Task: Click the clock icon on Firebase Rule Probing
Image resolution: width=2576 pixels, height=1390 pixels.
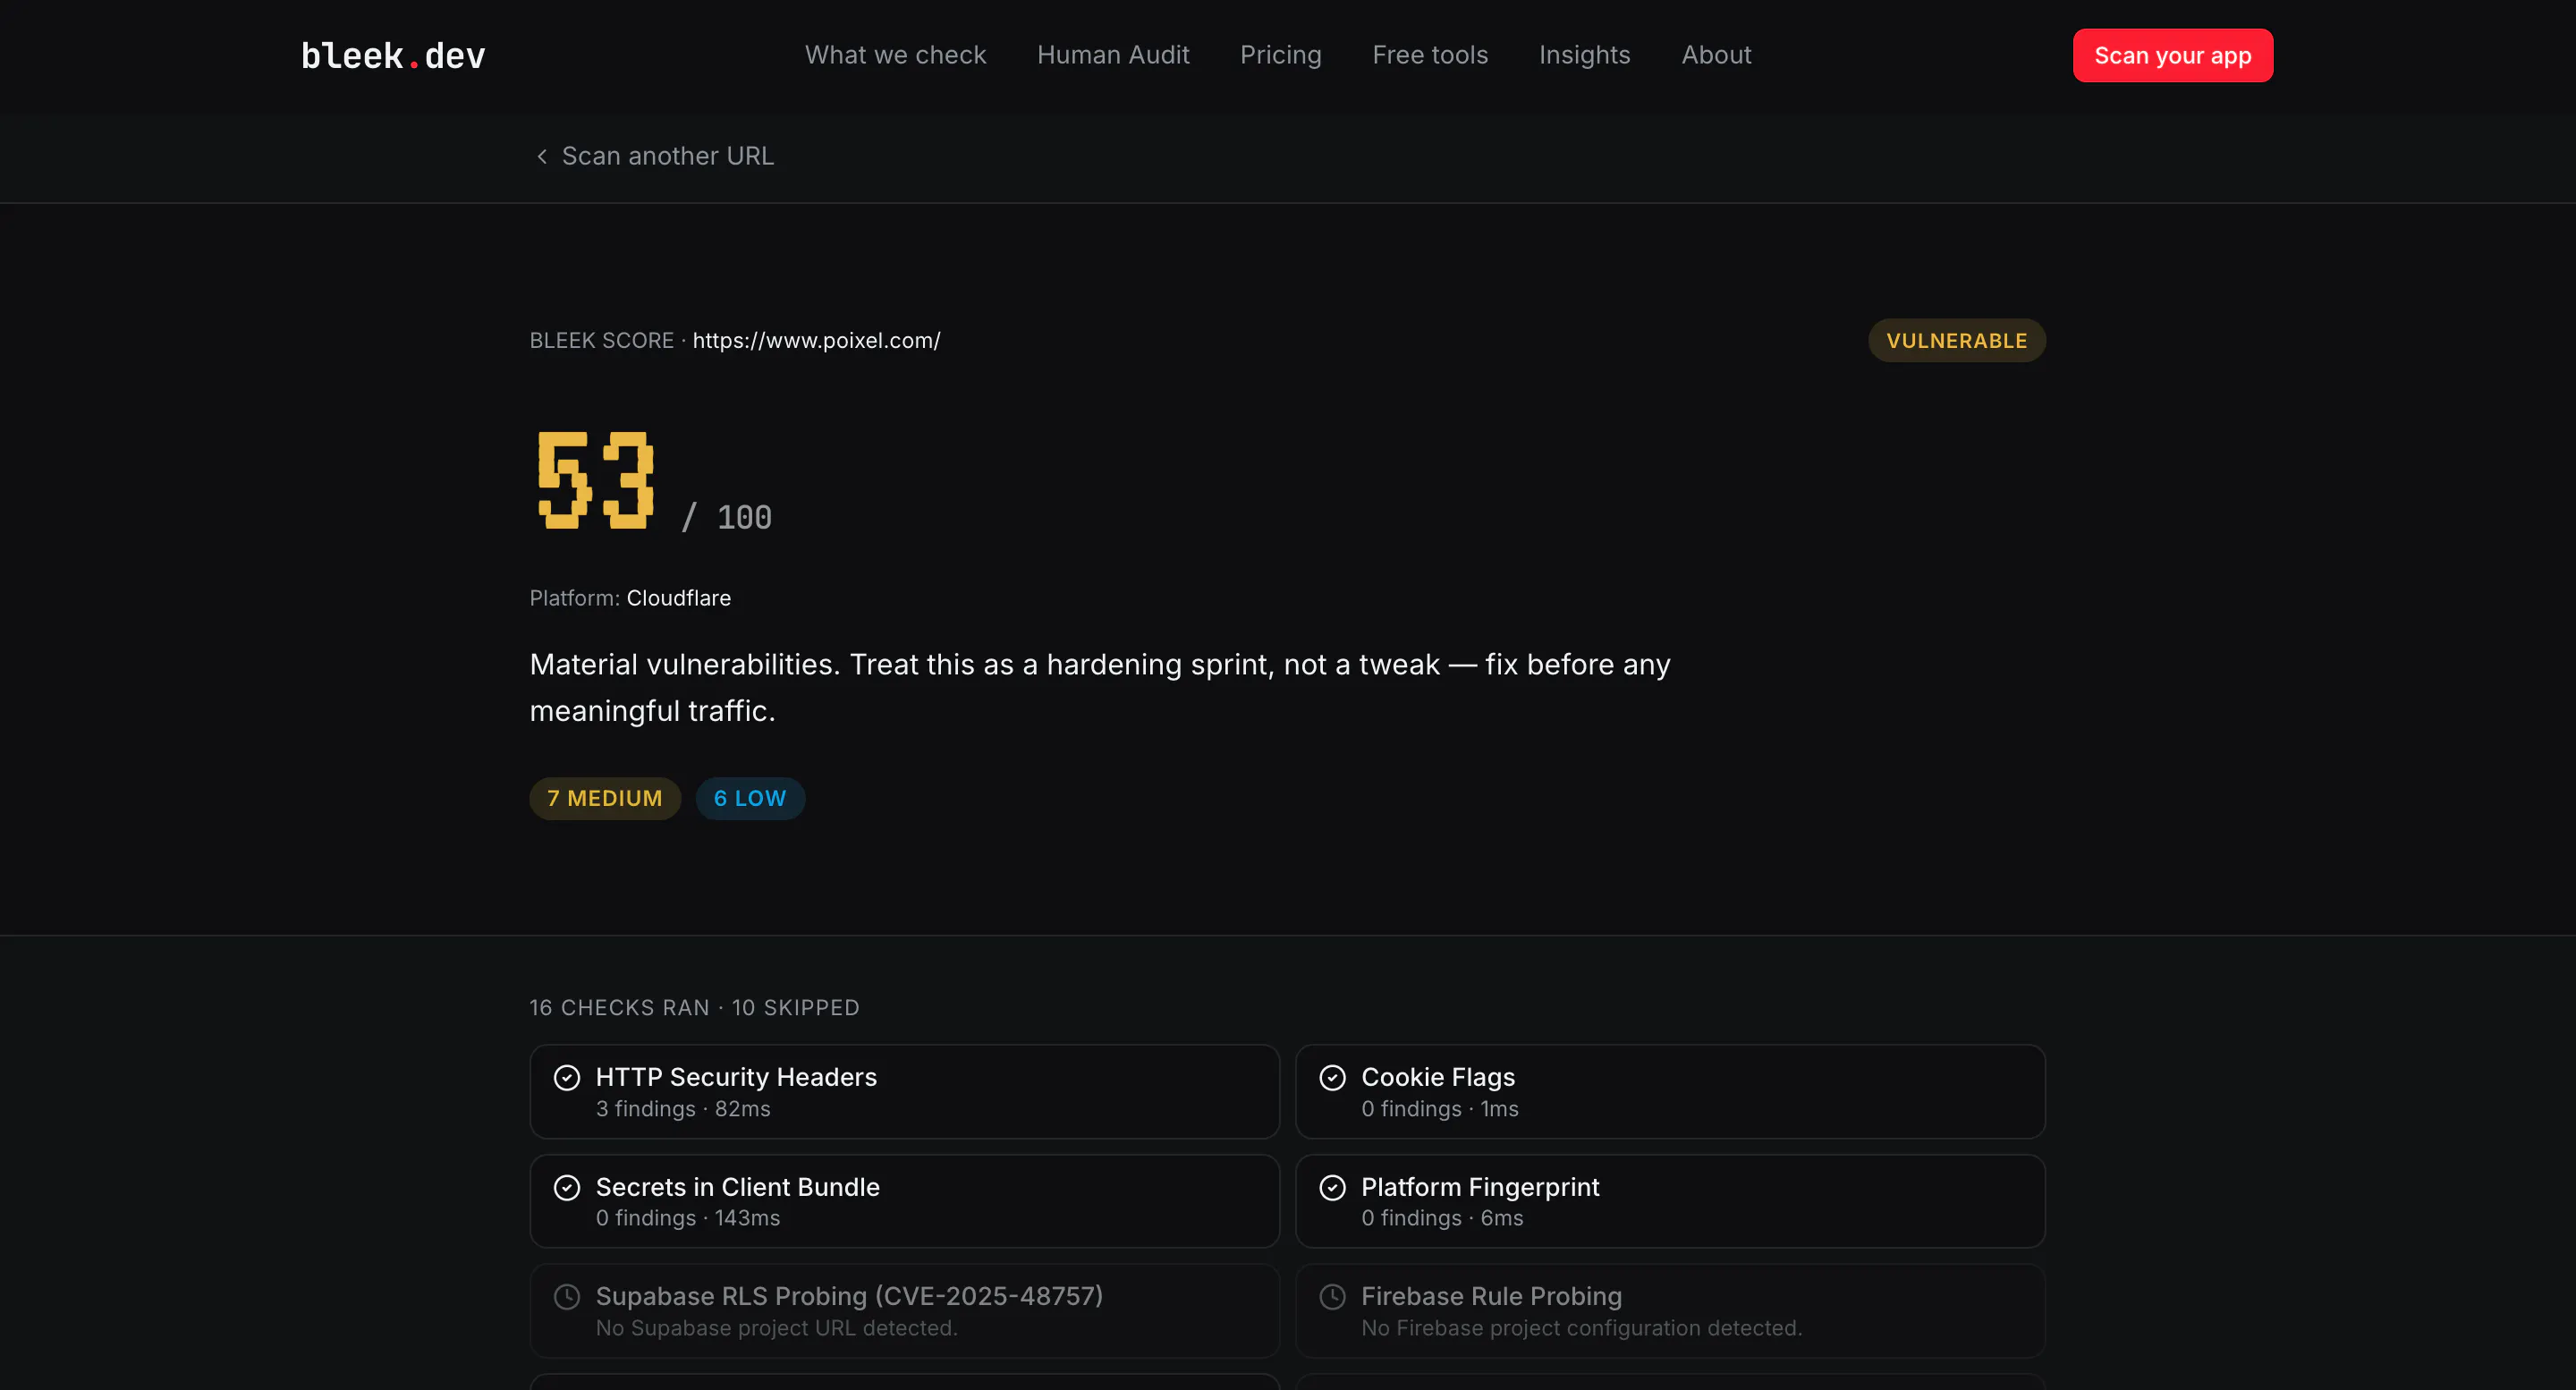Action: click(1331, 1296)
